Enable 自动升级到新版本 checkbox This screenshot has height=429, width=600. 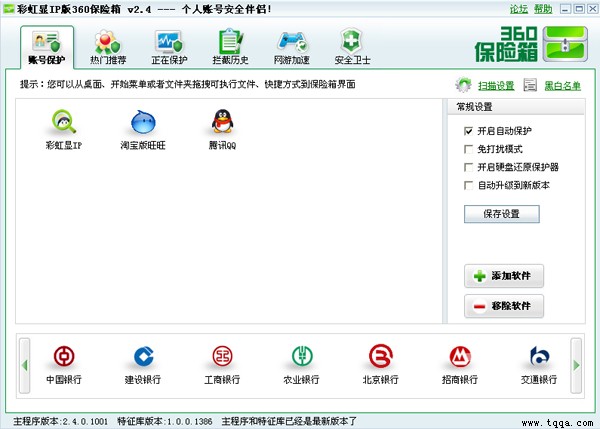tap(469, 185)
